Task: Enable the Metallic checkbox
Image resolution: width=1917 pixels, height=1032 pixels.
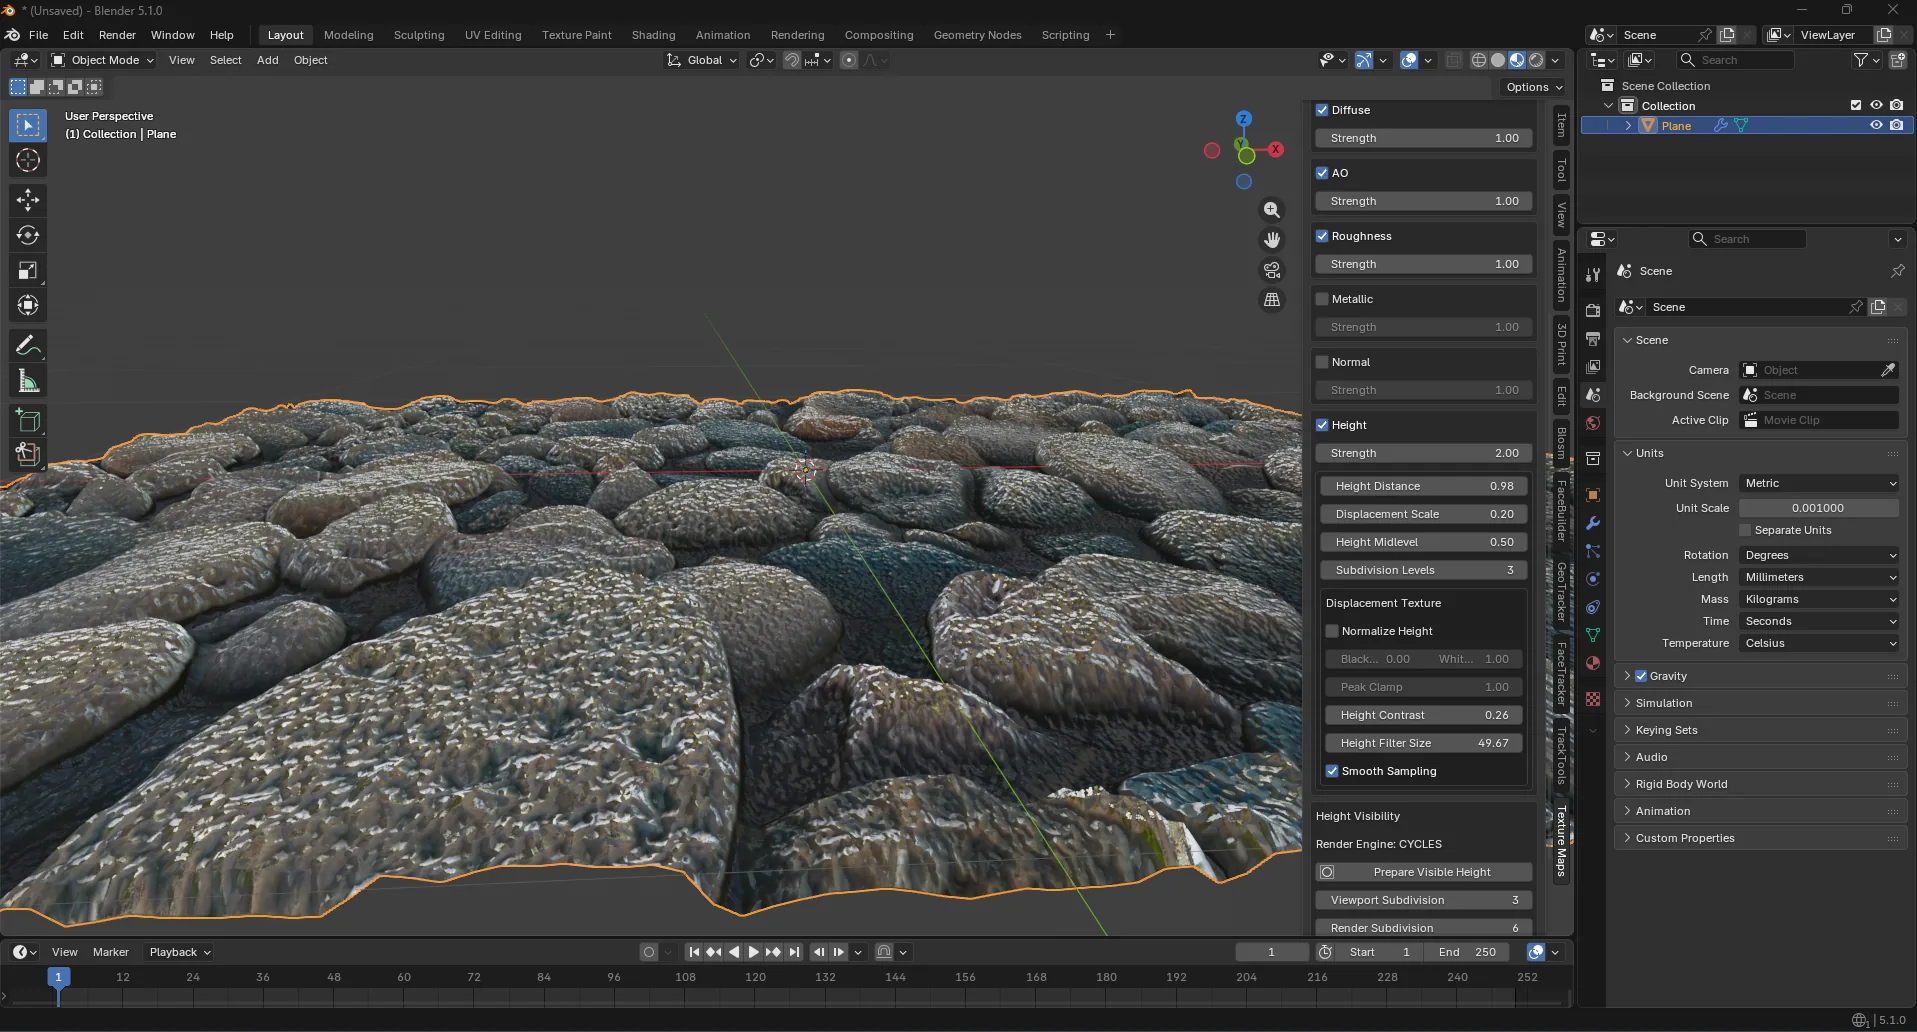Action: (x=1322, y=299)
